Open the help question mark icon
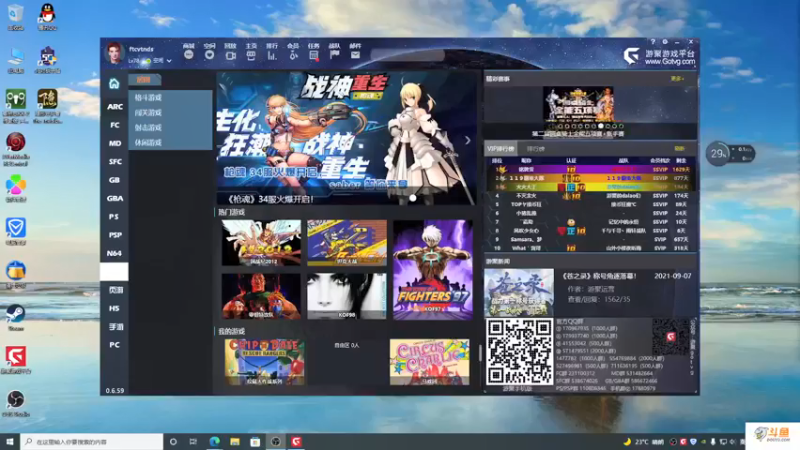The height and width of the screenshot is (450, 800). [653, 42]
